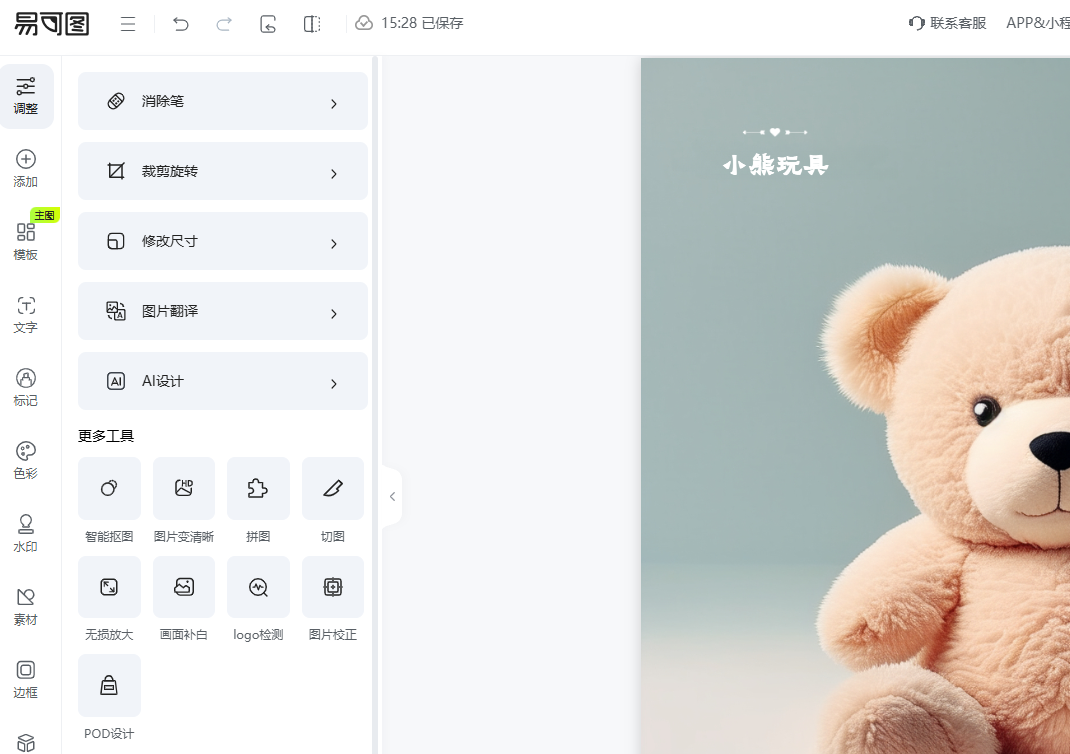This screenshot has height=754, width=1070.
Task: Open the 智能抠图 smart cutout tool
Action: click(x=109, y=489)
